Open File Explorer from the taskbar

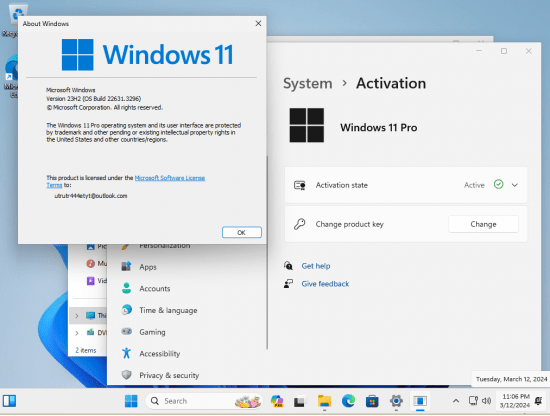click(324, 401)
